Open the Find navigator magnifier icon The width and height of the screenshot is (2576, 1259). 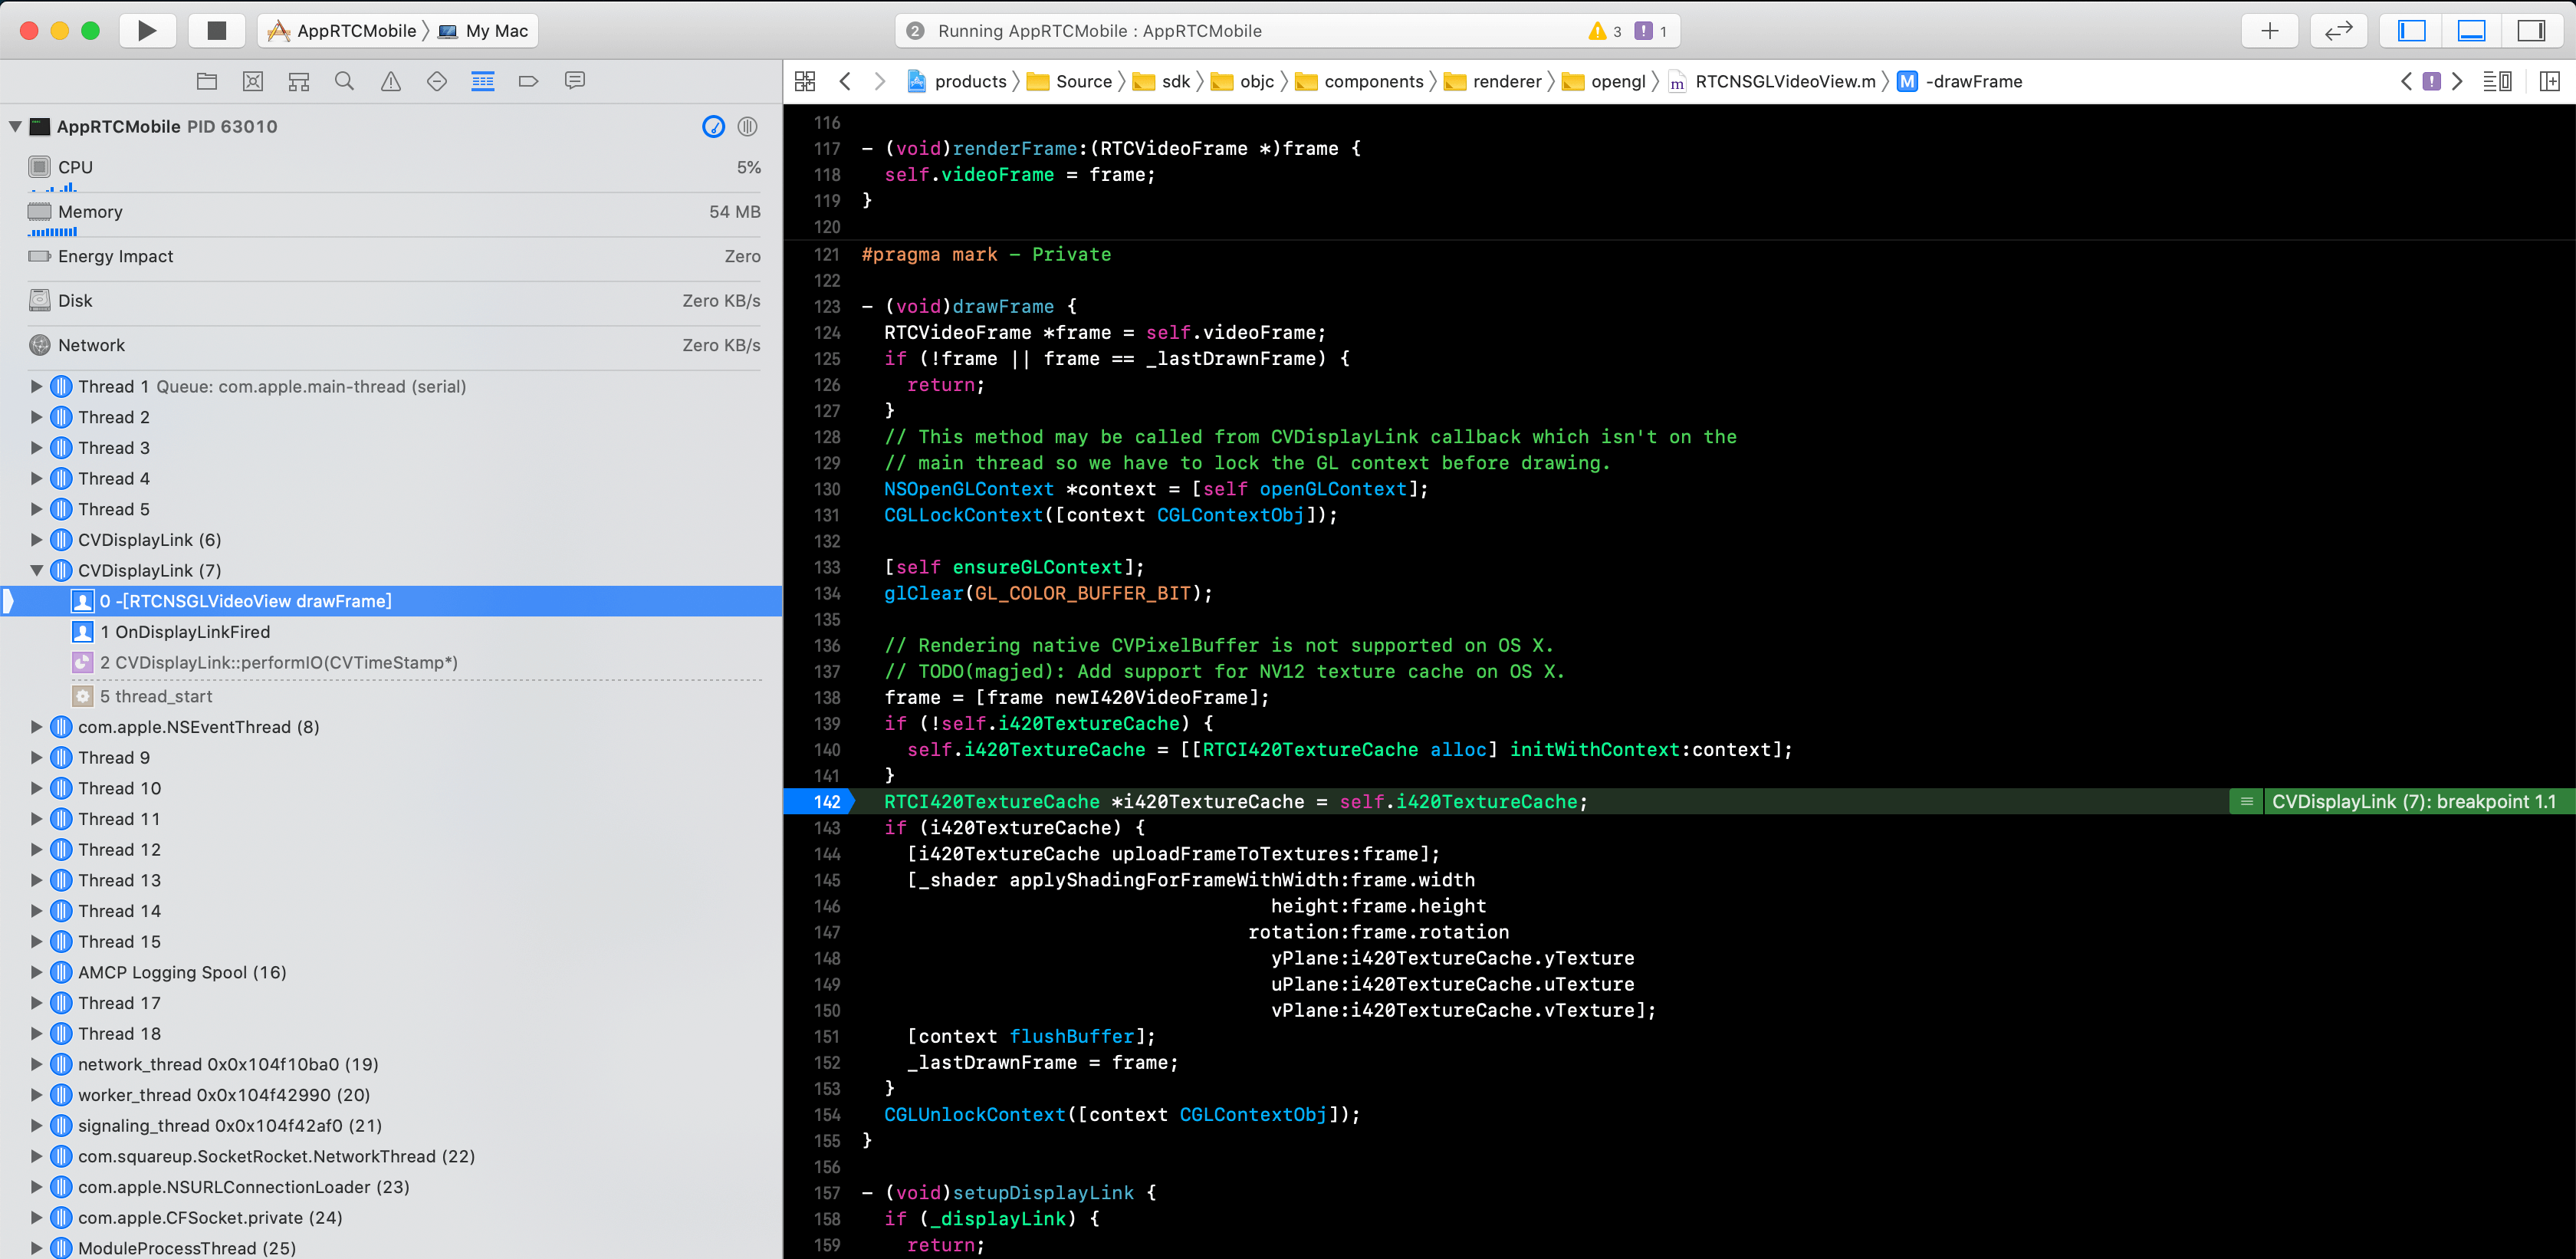click(x=344, y=81)
